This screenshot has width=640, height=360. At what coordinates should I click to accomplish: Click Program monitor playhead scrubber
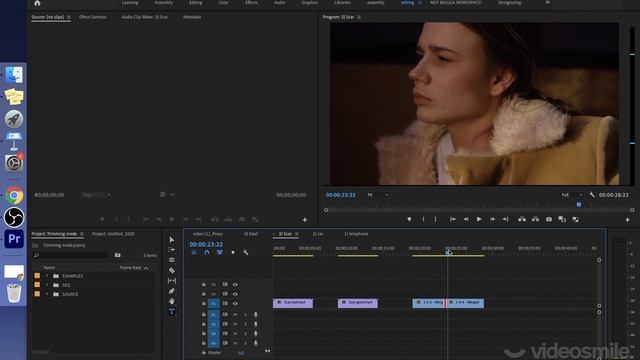point(578,204)
